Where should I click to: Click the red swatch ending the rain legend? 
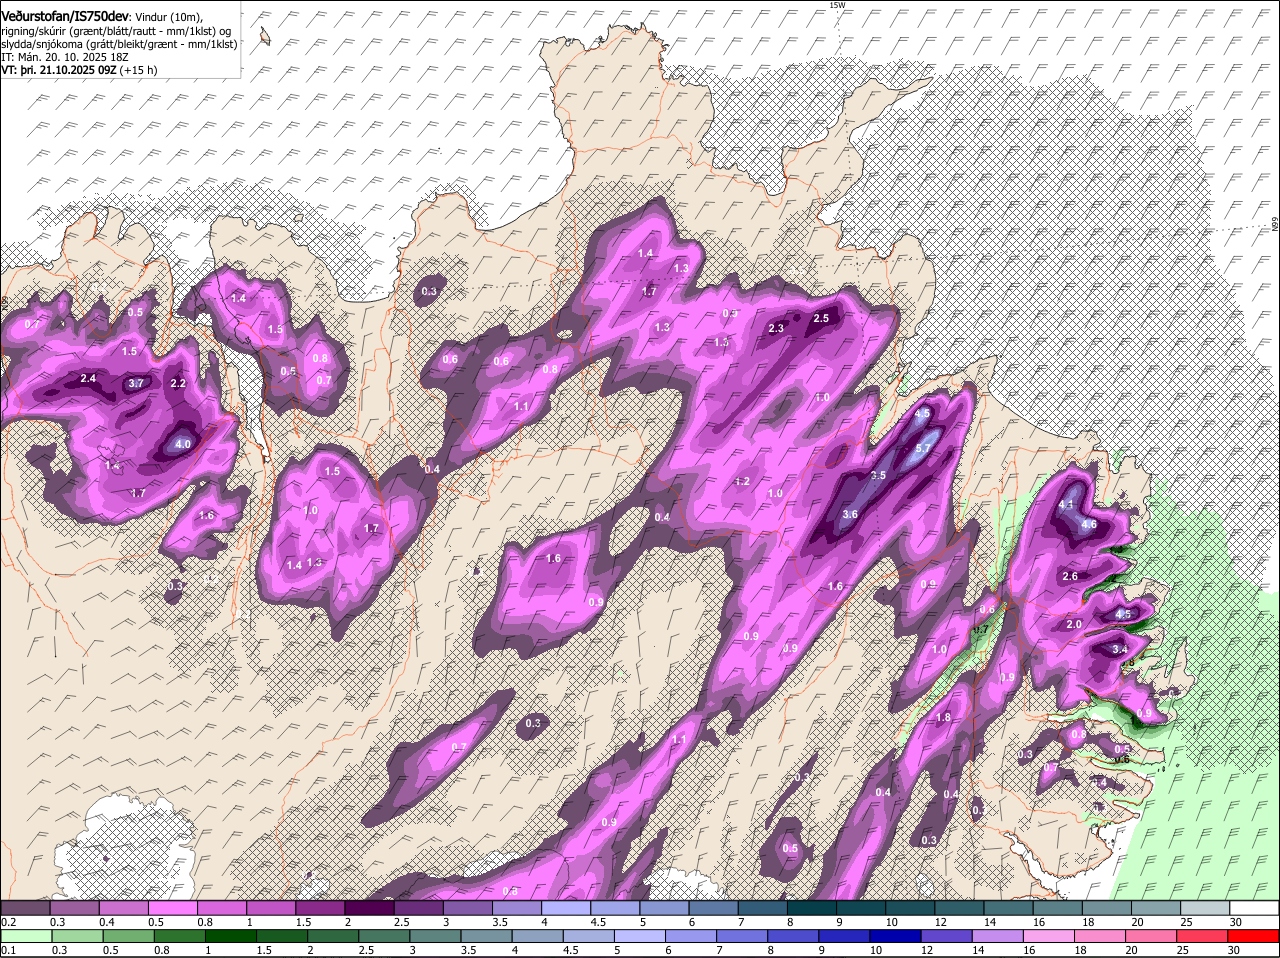point(1254,936)
